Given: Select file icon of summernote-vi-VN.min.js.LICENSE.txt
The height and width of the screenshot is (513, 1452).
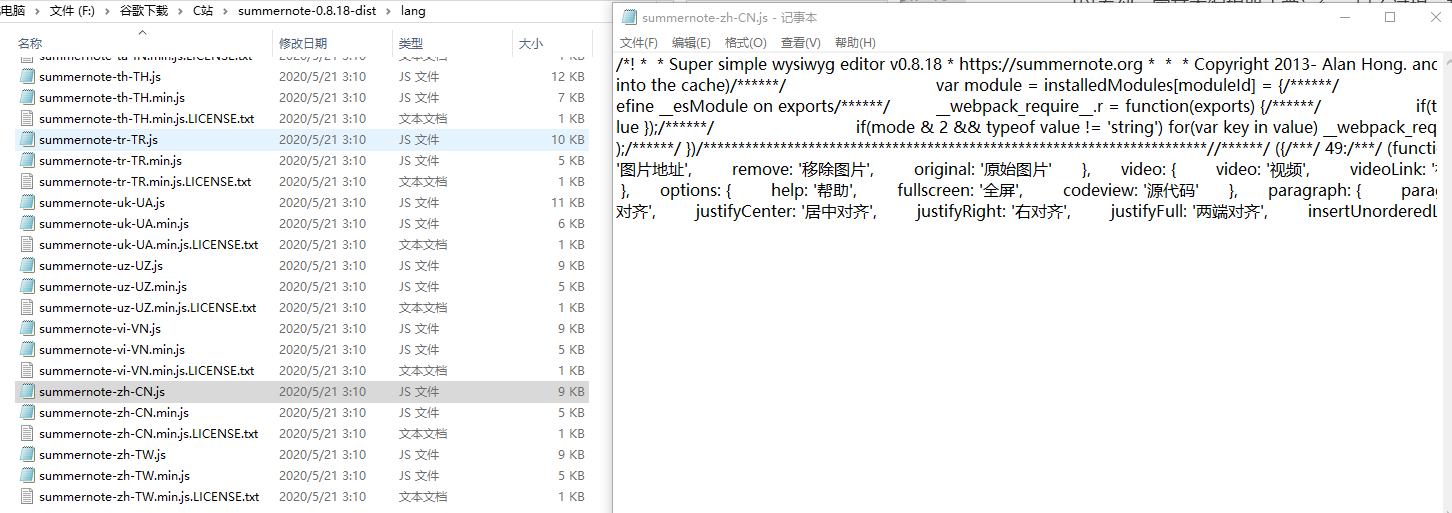Looking at the screenshot, I should (x=27, y=371).
